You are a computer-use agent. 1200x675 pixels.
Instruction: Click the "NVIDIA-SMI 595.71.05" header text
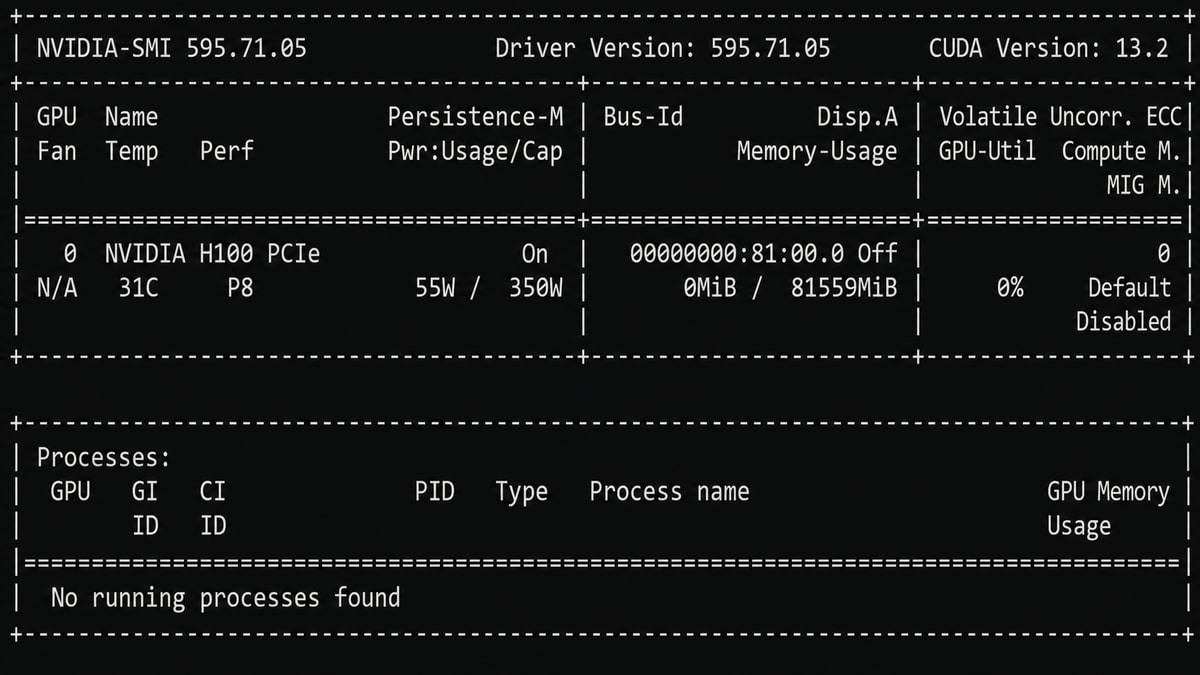tap(171, 48)
